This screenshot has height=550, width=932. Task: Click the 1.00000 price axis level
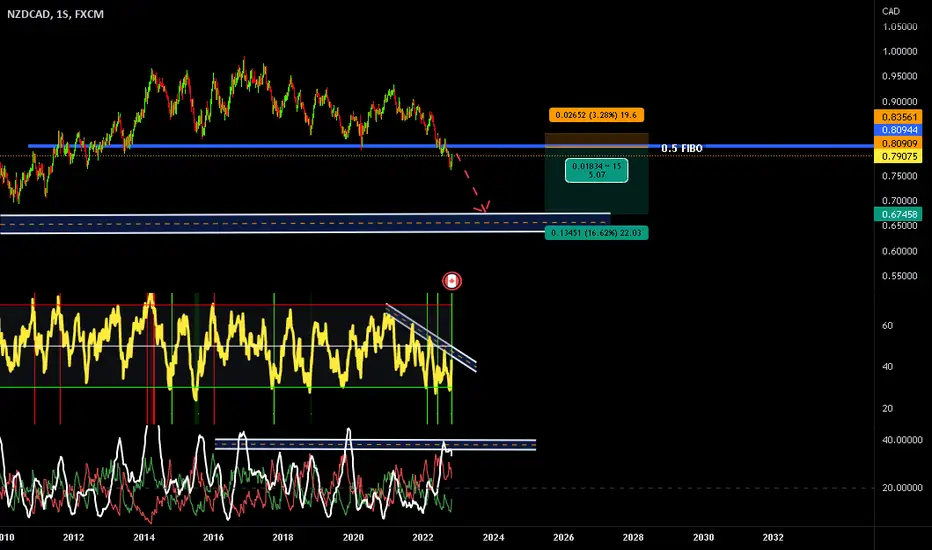pos(899,52)
